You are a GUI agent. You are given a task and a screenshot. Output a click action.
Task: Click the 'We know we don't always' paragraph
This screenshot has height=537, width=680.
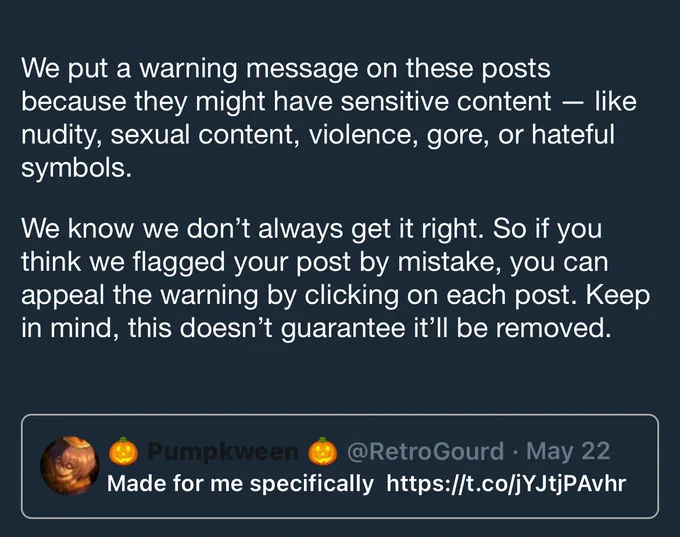tap(336, 278)
